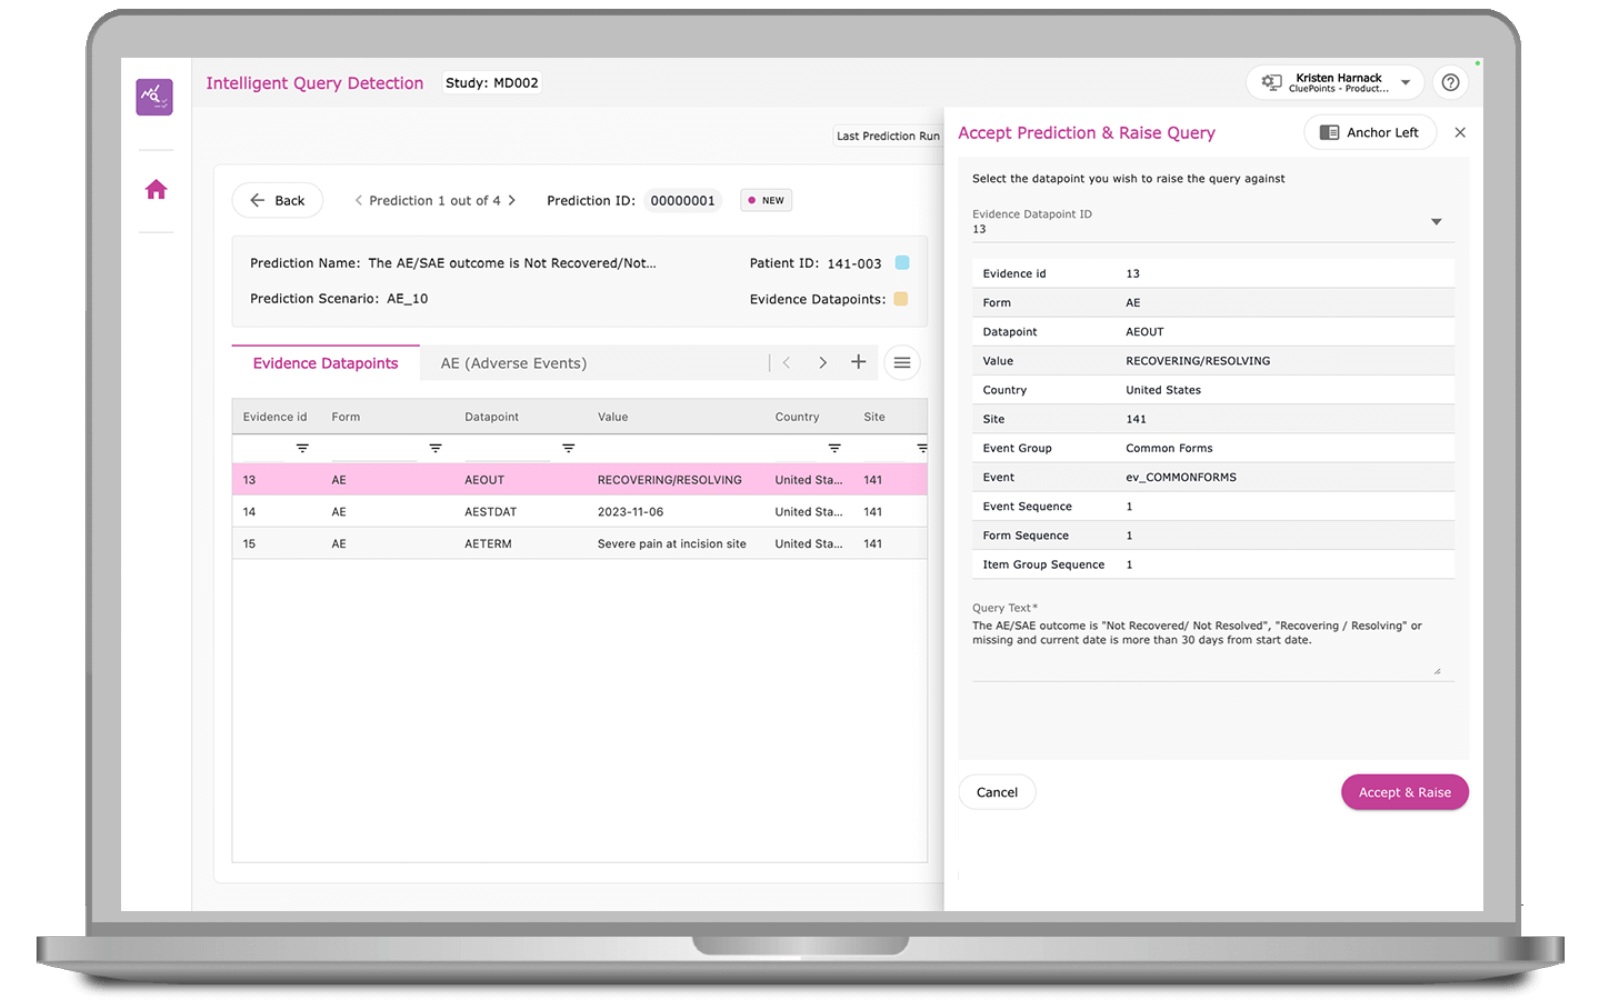Open filter for Datapoint column
Image resolution: width=1600 pixels, height=1000 pixels.
pos(568,448)
